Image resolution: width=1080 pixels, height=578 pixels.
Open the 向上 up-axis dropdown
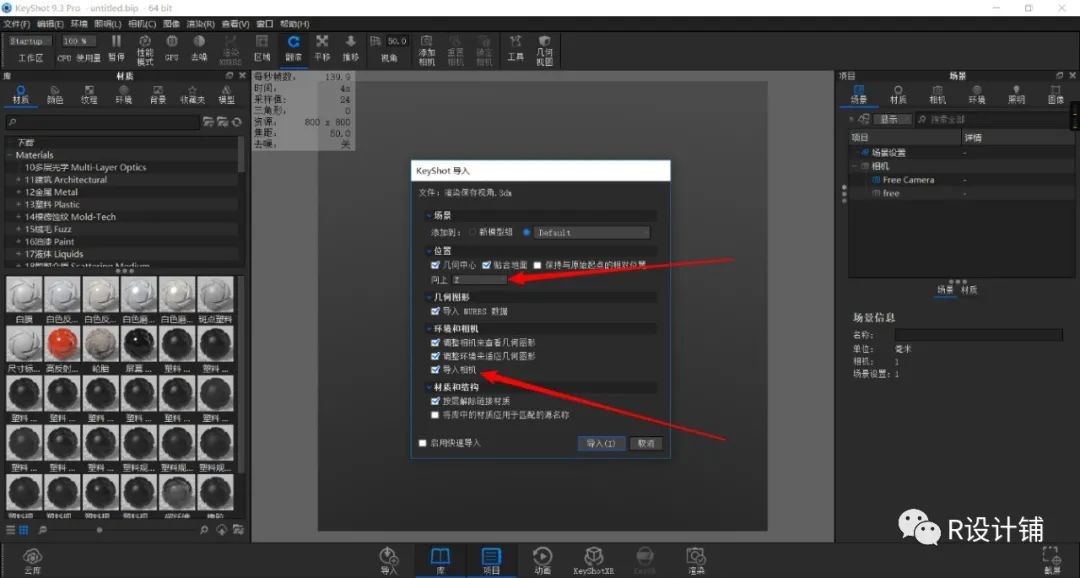click(x=479, y=280)
